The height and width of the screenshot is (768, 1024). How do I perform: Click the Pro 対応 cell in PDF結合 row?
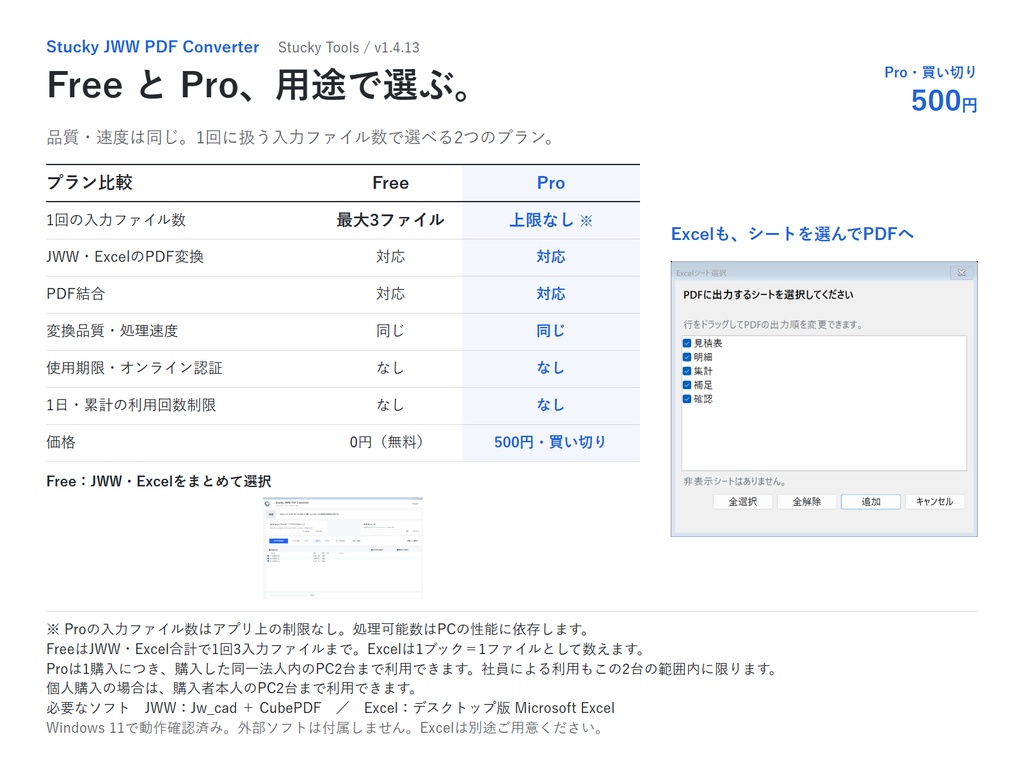pos(551,294)
